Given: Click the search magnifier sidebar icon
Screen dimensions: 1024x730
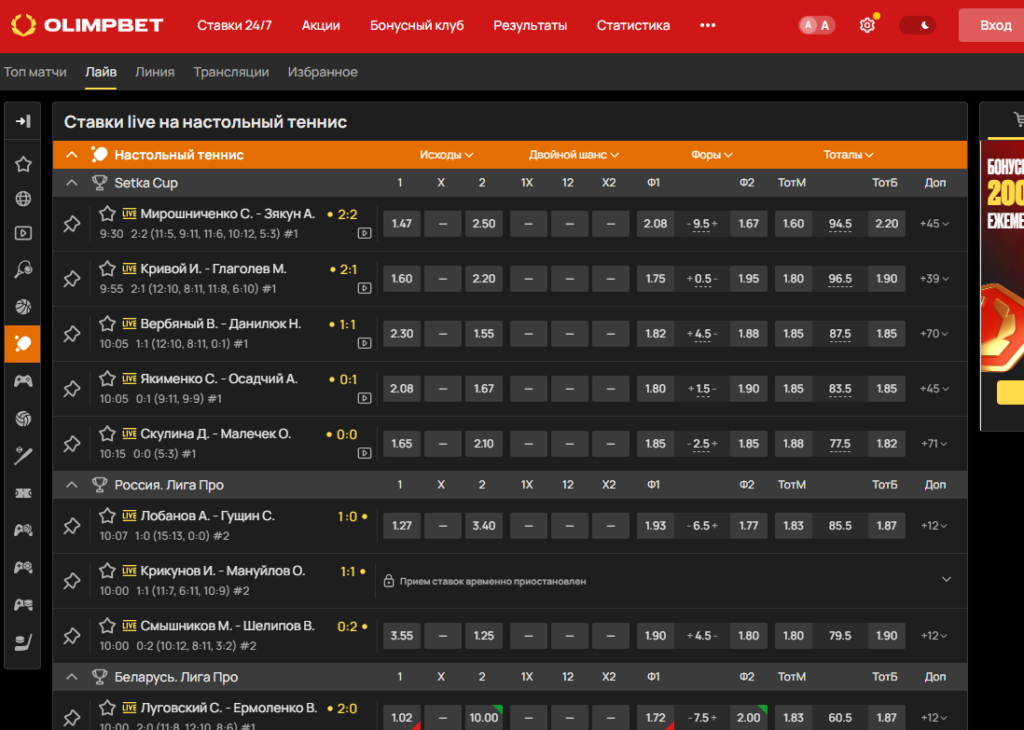Looking at the screenshot, I should tap(23, 269).
